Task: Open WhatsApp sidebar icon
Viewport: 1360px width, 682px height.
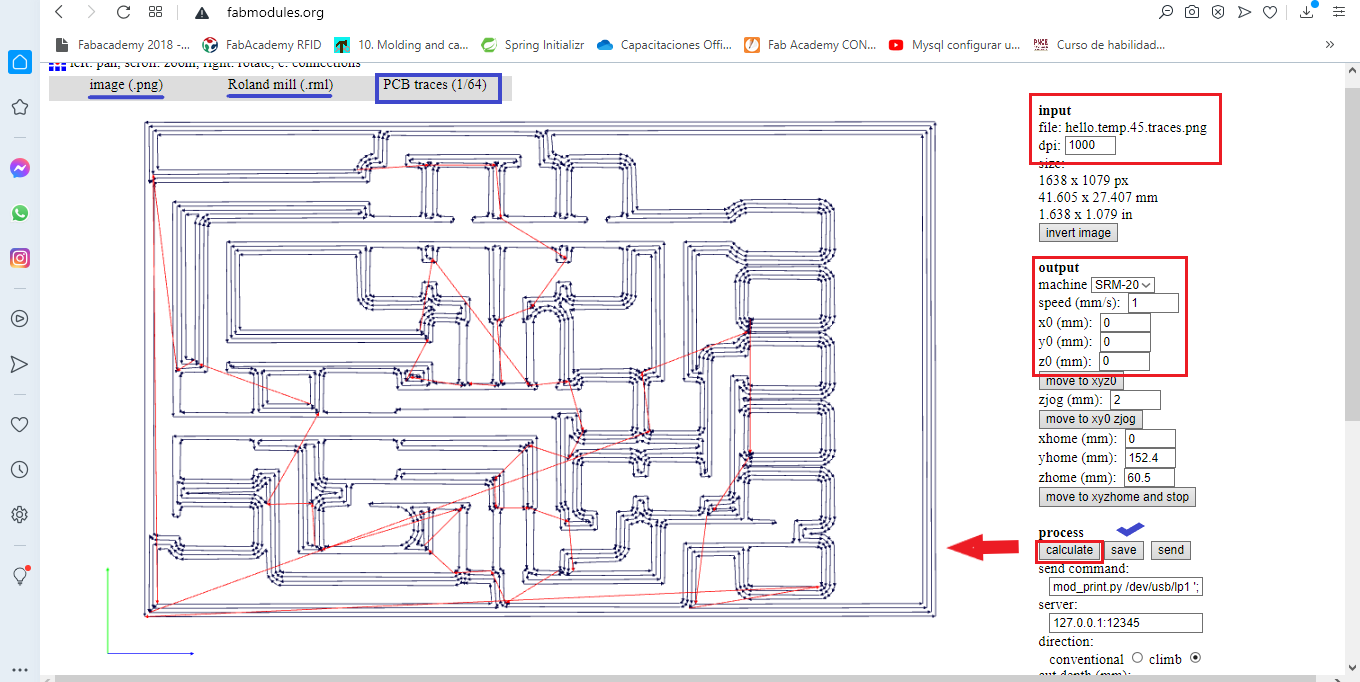Action: click(x=19, y=213)
